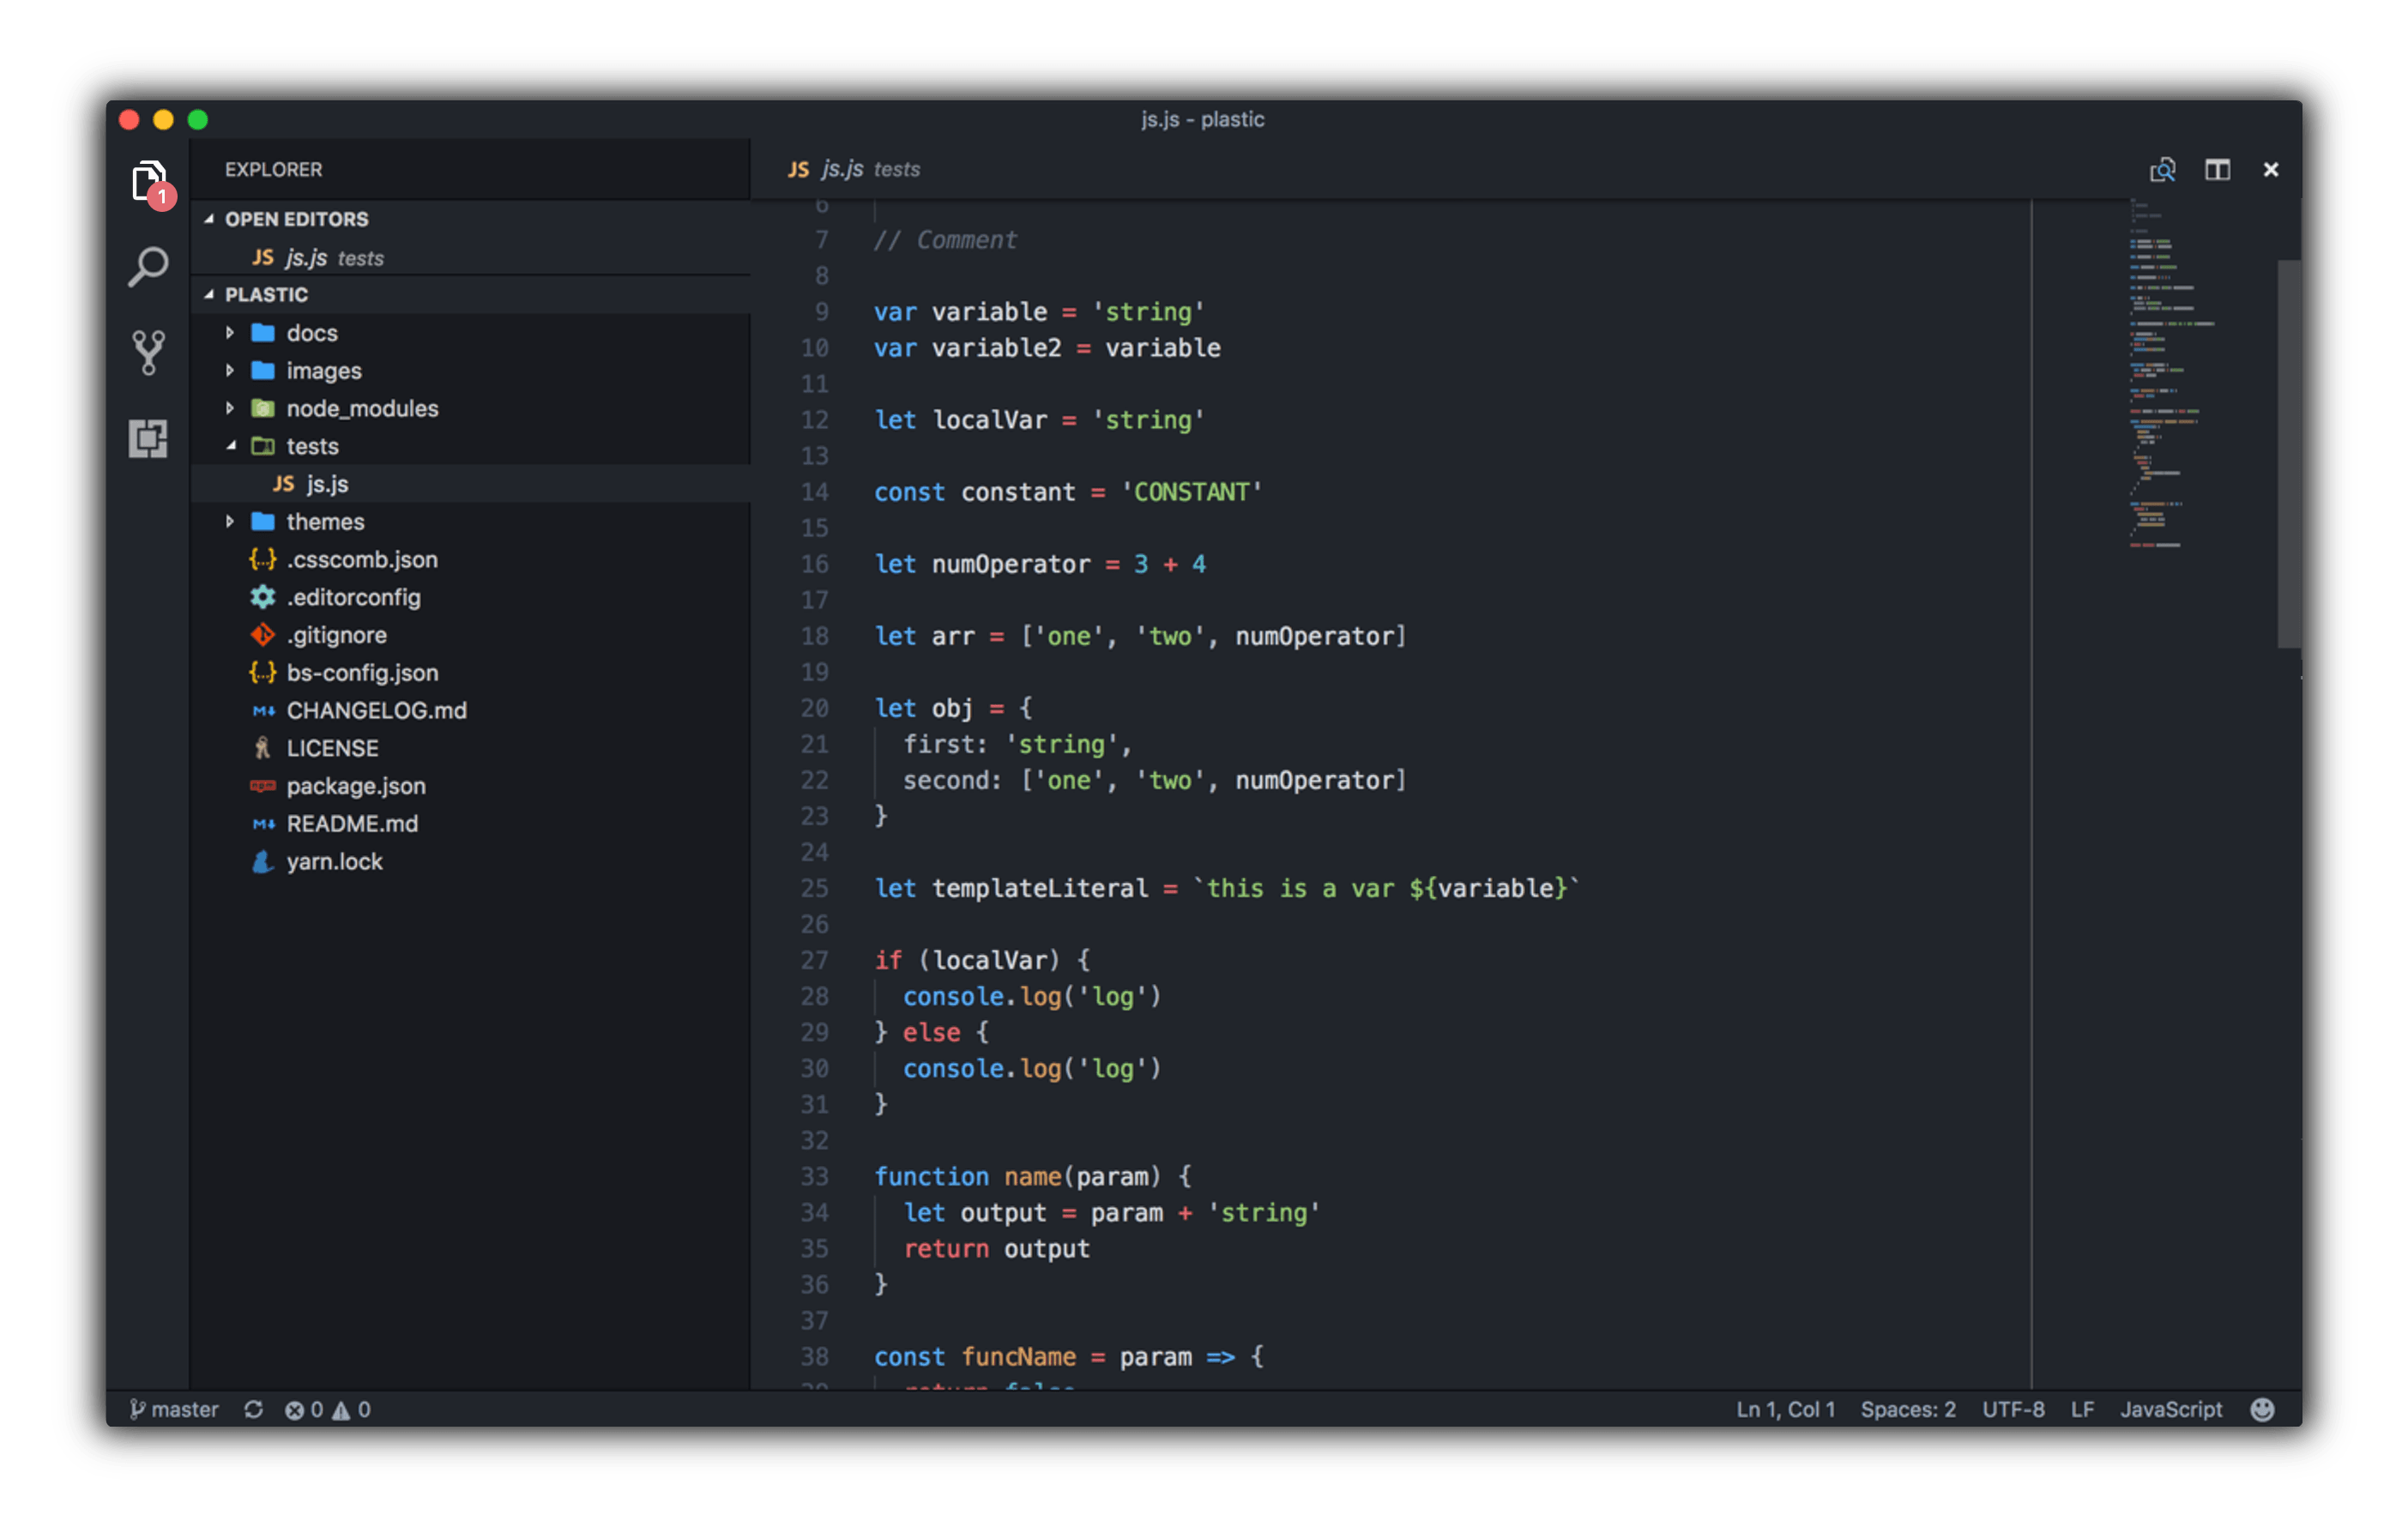Click the templateLiteral variable name

[1039, 888]
